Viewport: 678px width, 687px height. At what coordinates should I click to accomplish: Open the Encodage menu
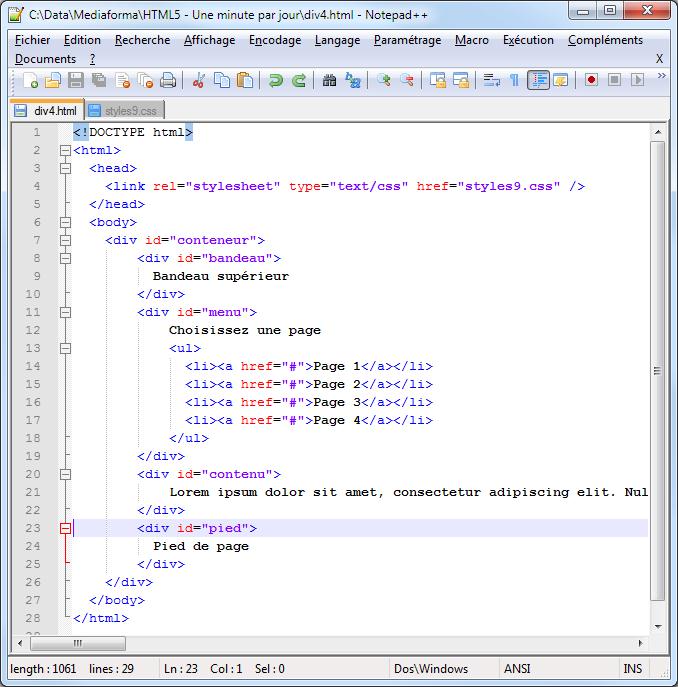pyautogui.click(x=274, y=40)
